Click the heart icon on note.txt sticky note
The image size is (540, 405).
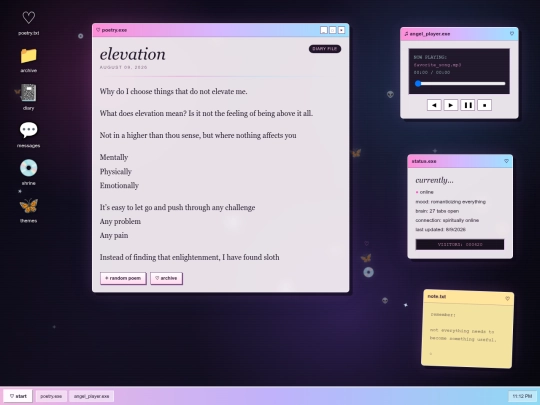click(507, 298)
